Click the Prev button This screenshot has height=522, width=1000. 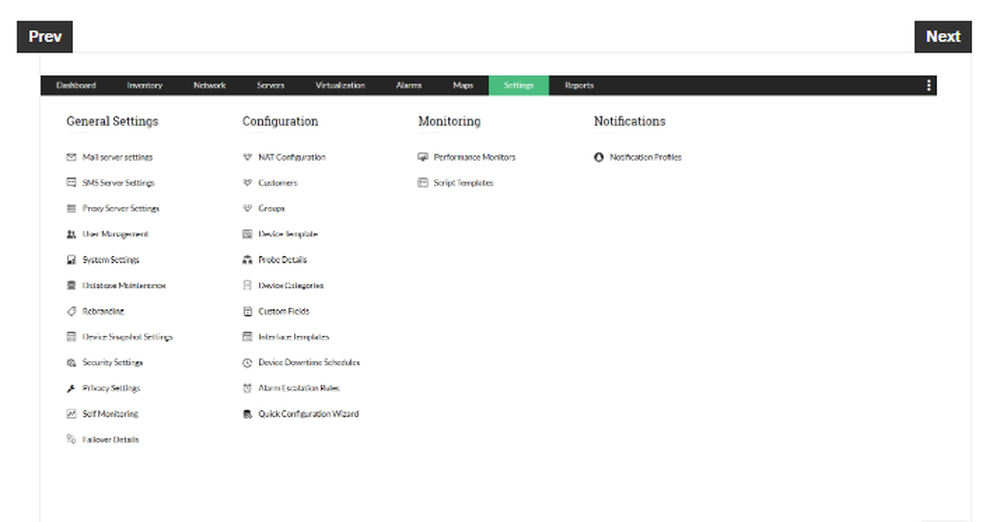pyautogui.click(x=45, y=36)
